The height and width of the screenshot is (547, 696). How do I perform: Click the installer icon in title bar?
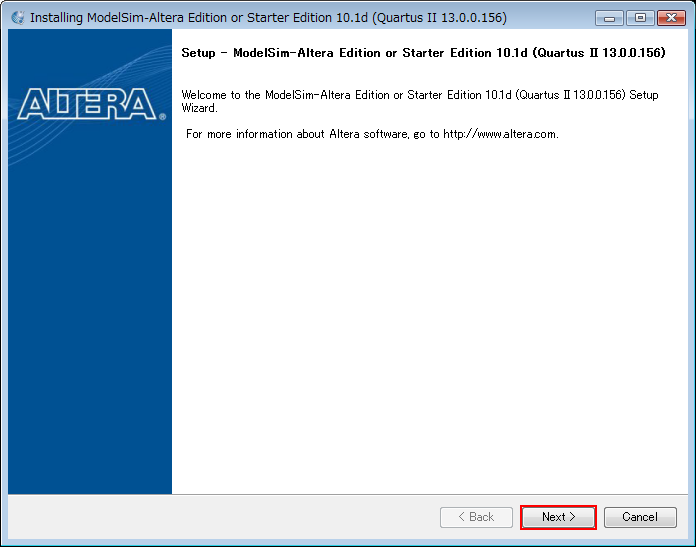(18, 18)
